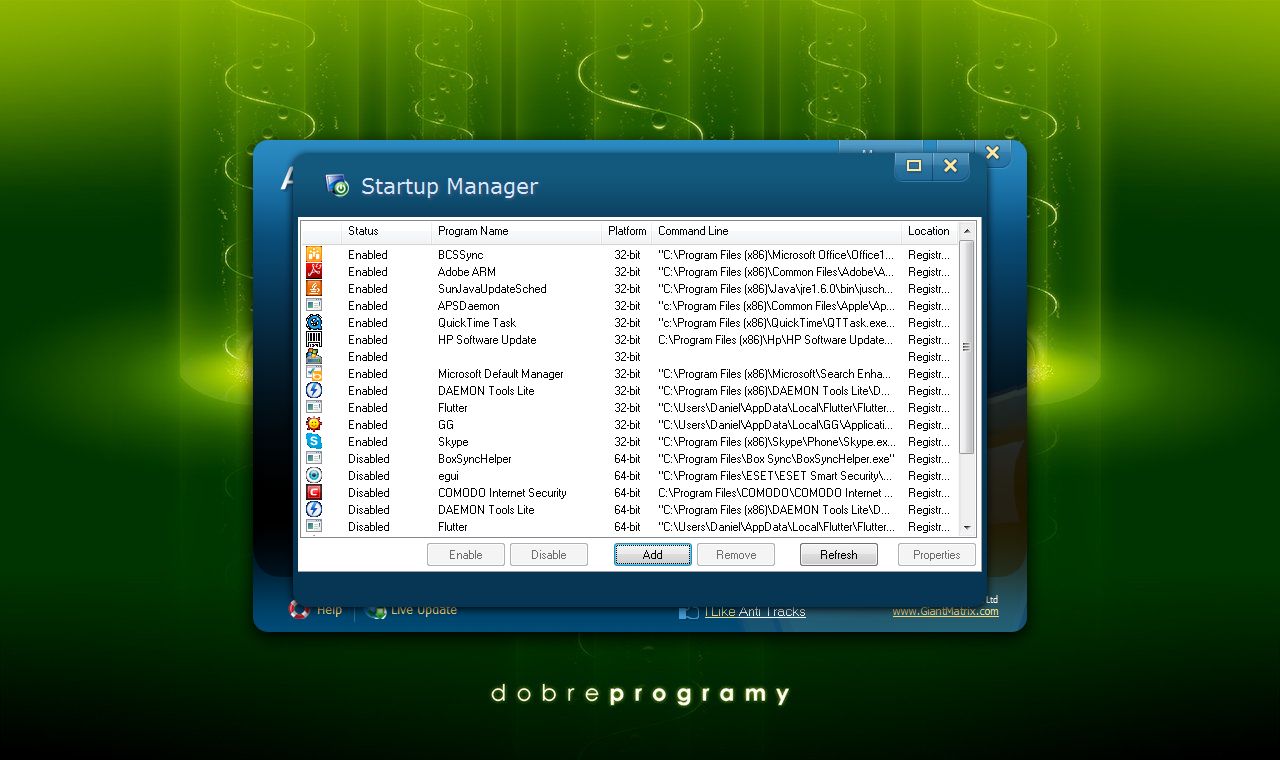The width and height of the screenshot is (1280, 760).
Task: Refresh the startup list
Action: (839, 555)
